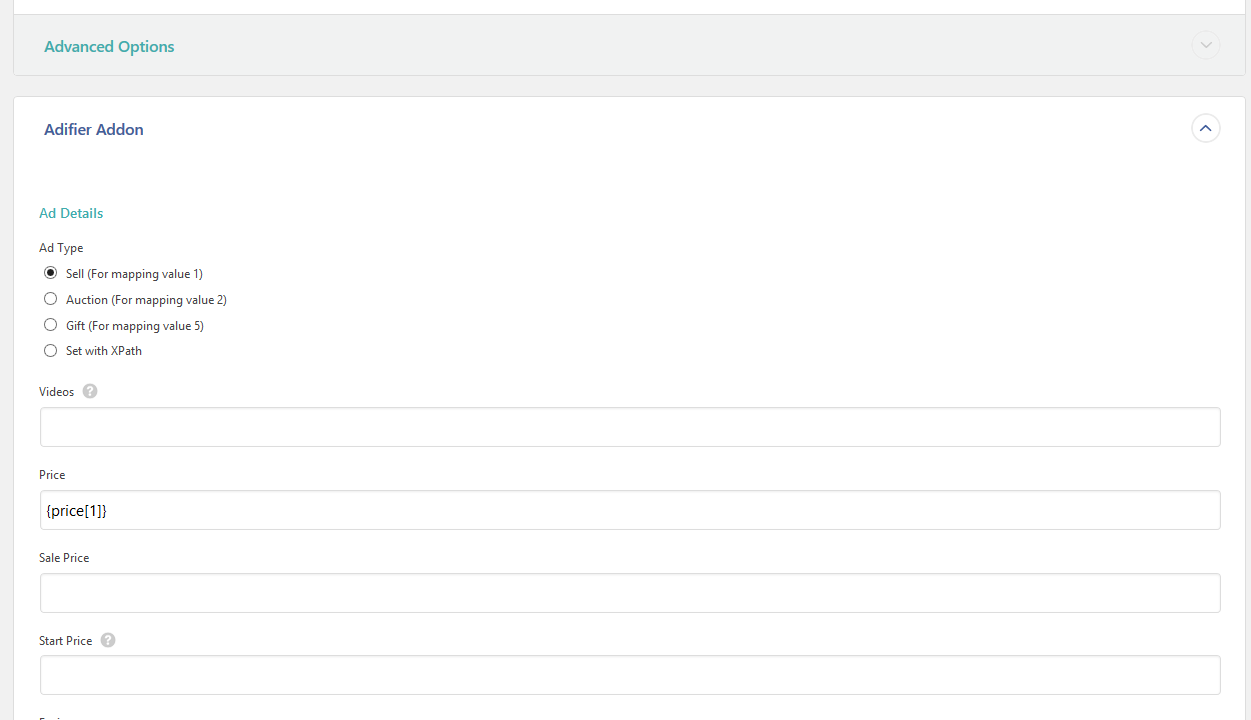Choose Auction ad type option
Viewport: 1251px width, 720px height.
(x=50, y=299)
